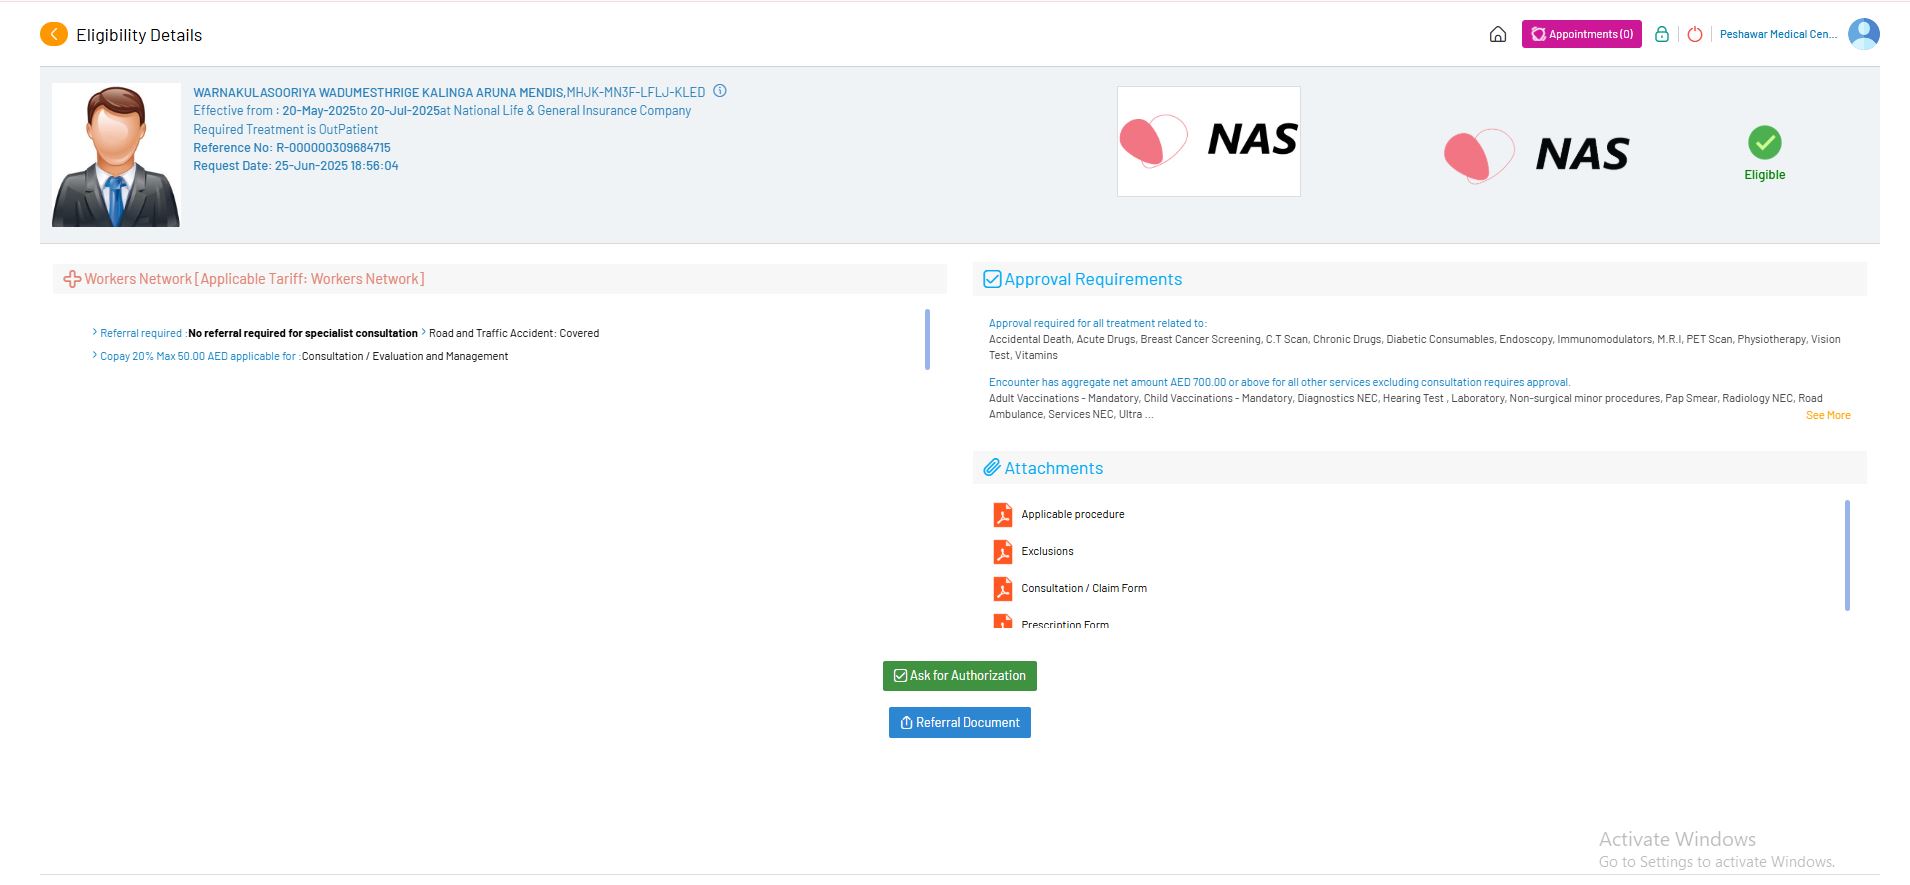1910x885 pixels.
Task: Click 'Encounter has aggregate net amount' text
Action: [x=1280, y=382]
